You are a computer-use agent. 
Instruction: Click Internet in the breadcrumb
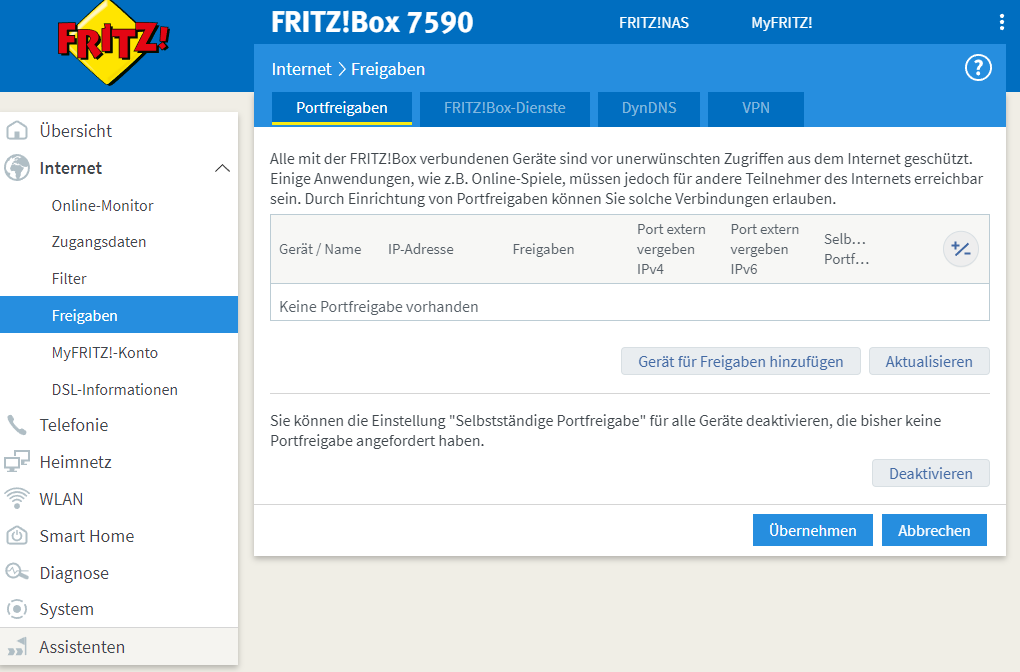coord(301,69)
